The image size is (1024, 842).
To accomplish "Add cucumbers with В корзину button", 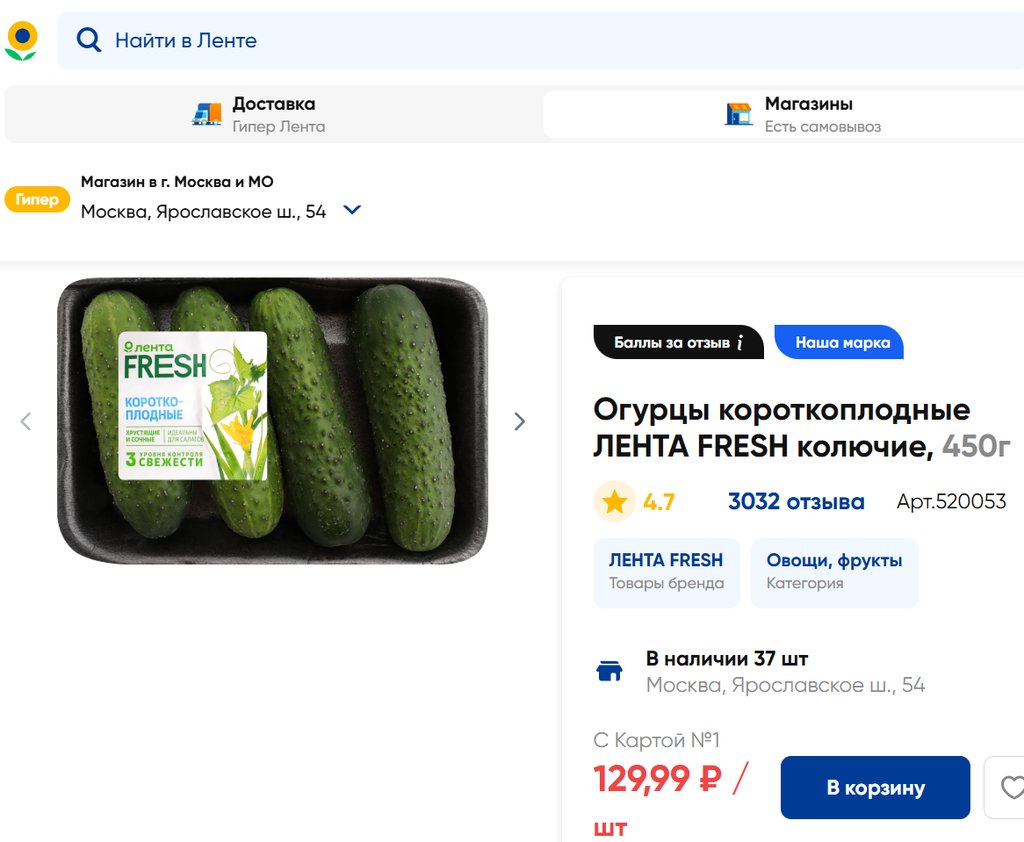I will [875, 787].
